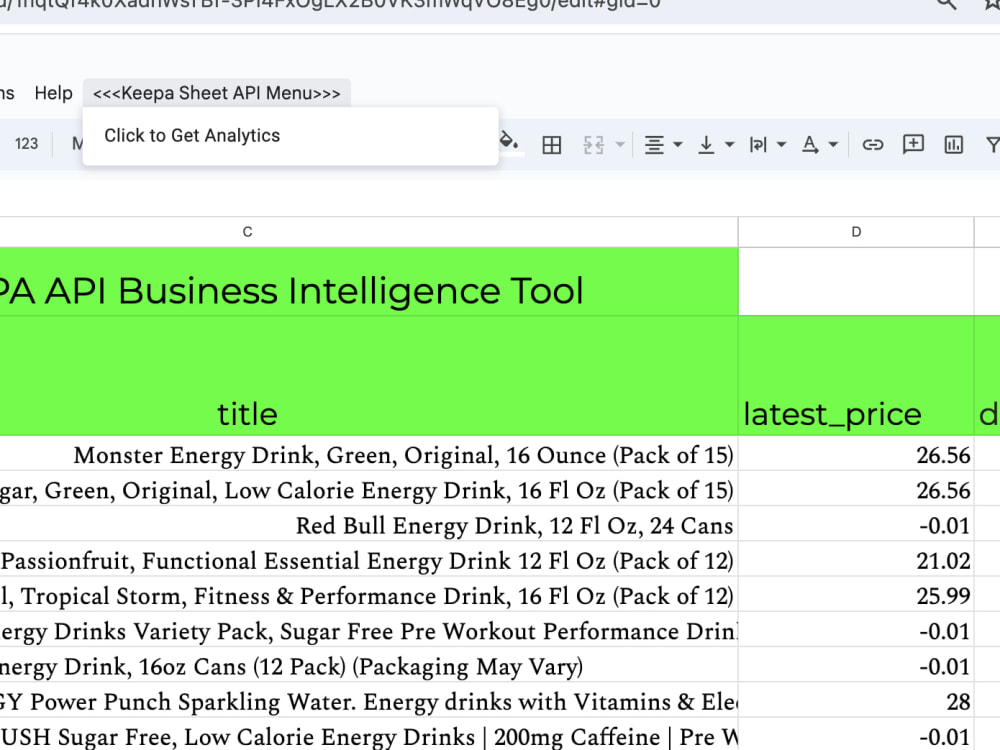Insert a comment via the comment icon

pyautogui.click(x=912, y=144)
